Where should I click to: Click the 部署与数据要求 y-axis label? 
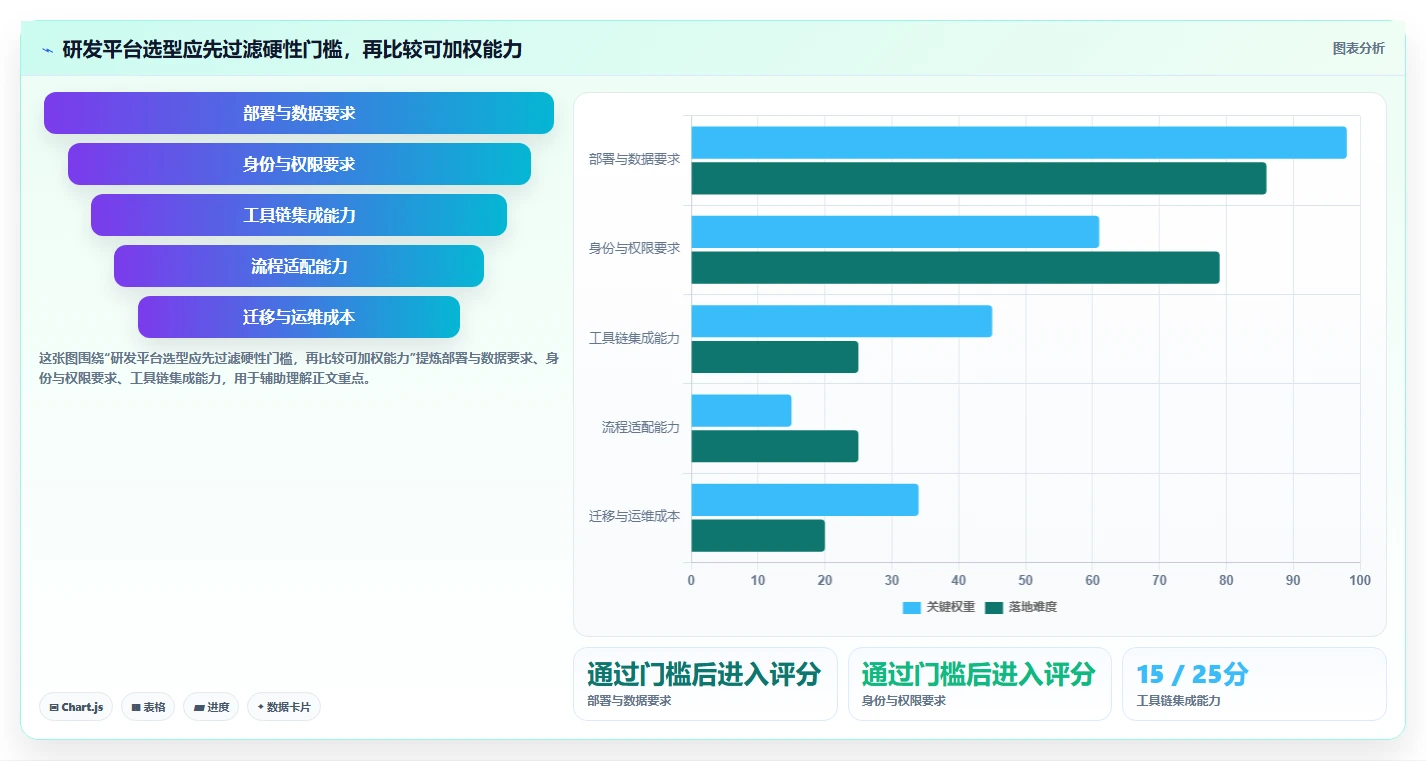[634, 159]
